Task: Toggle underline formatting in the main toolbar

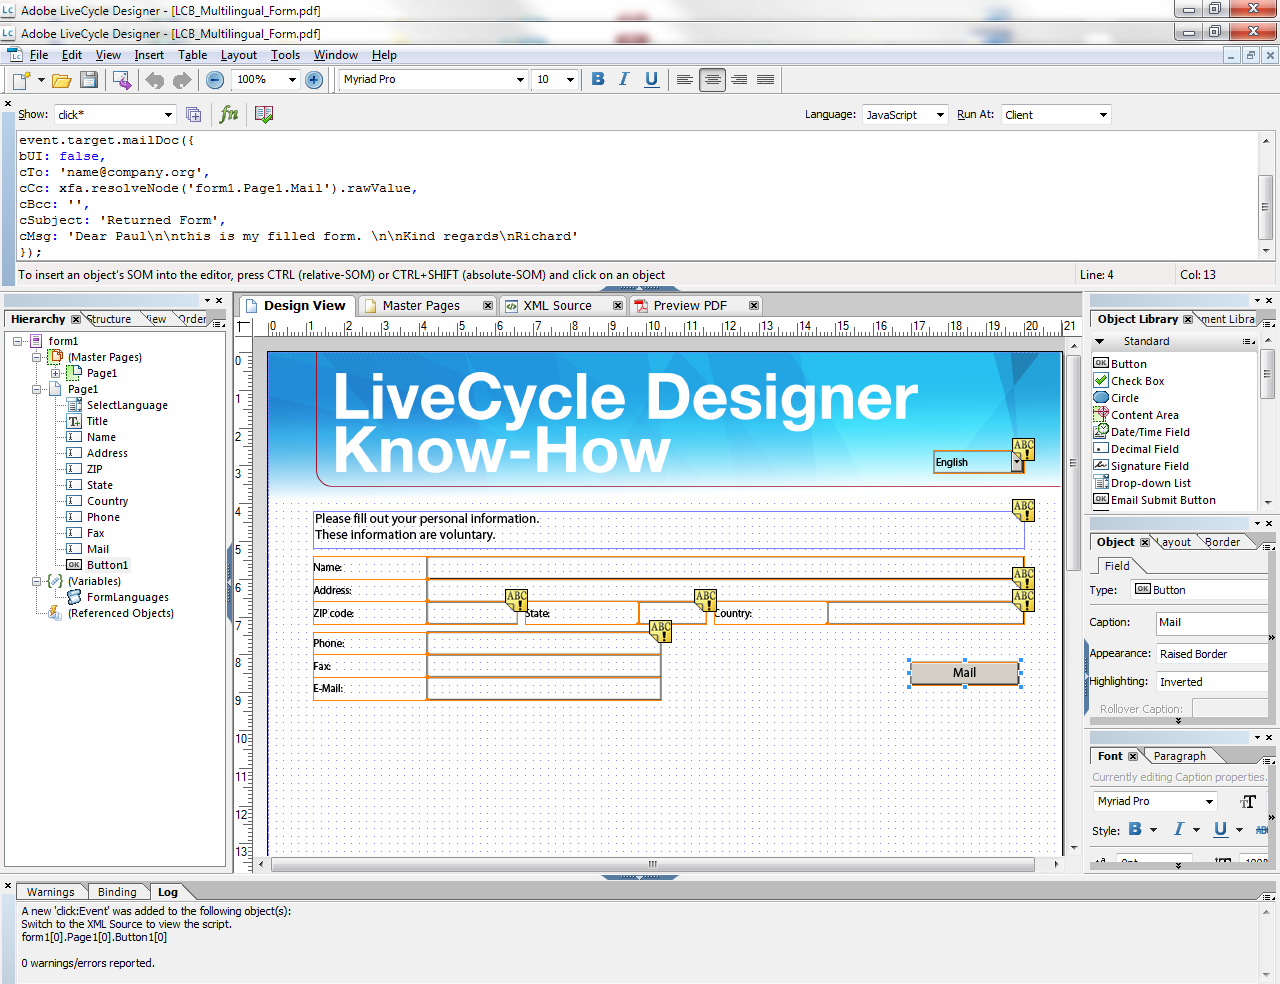Action: tap(651, 79)
